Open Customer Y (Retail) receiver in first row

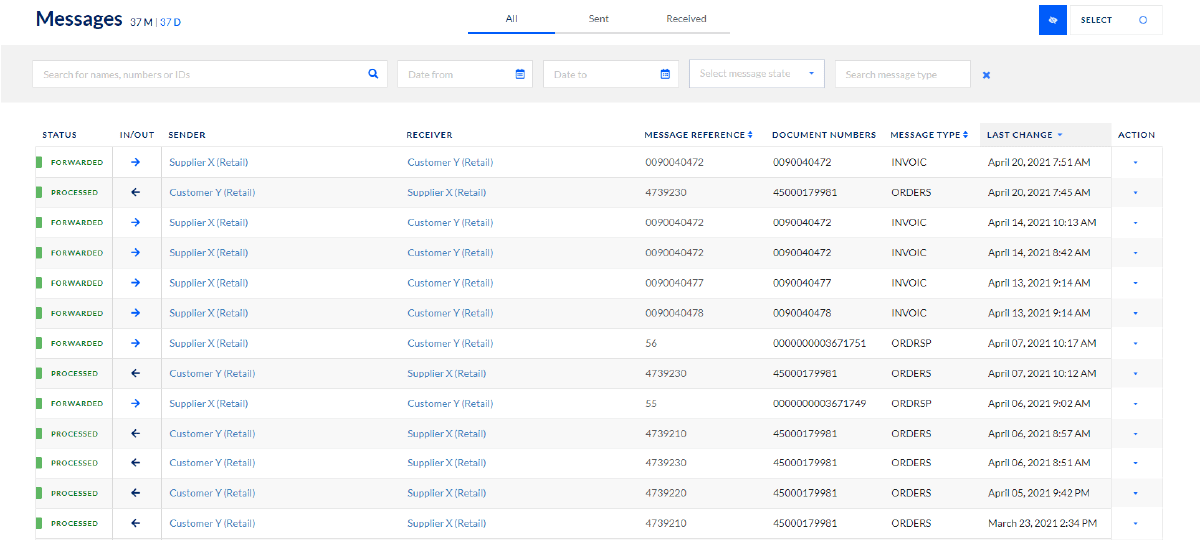point(450,162)
